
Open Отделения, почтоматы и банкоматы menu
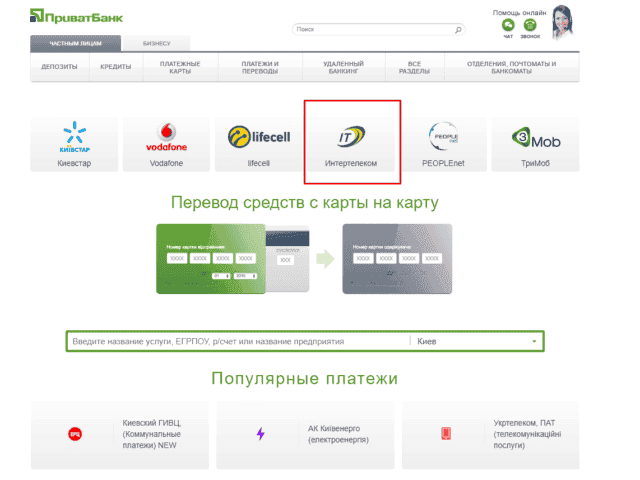point(511,67)
